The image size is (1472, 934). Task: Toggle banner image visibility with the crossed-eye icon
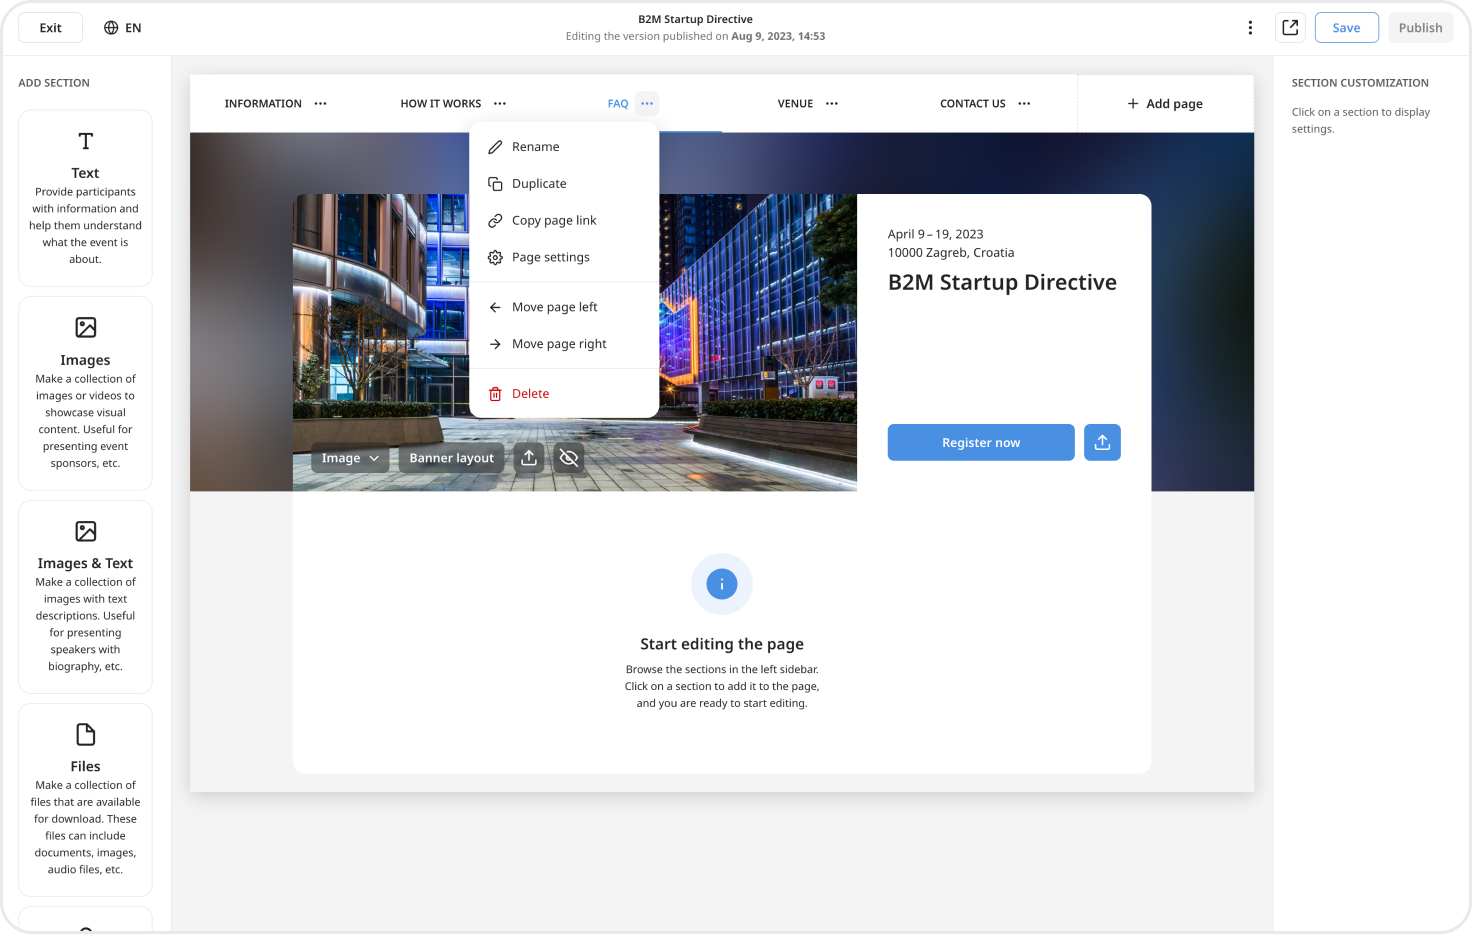(x=569, y=458)
